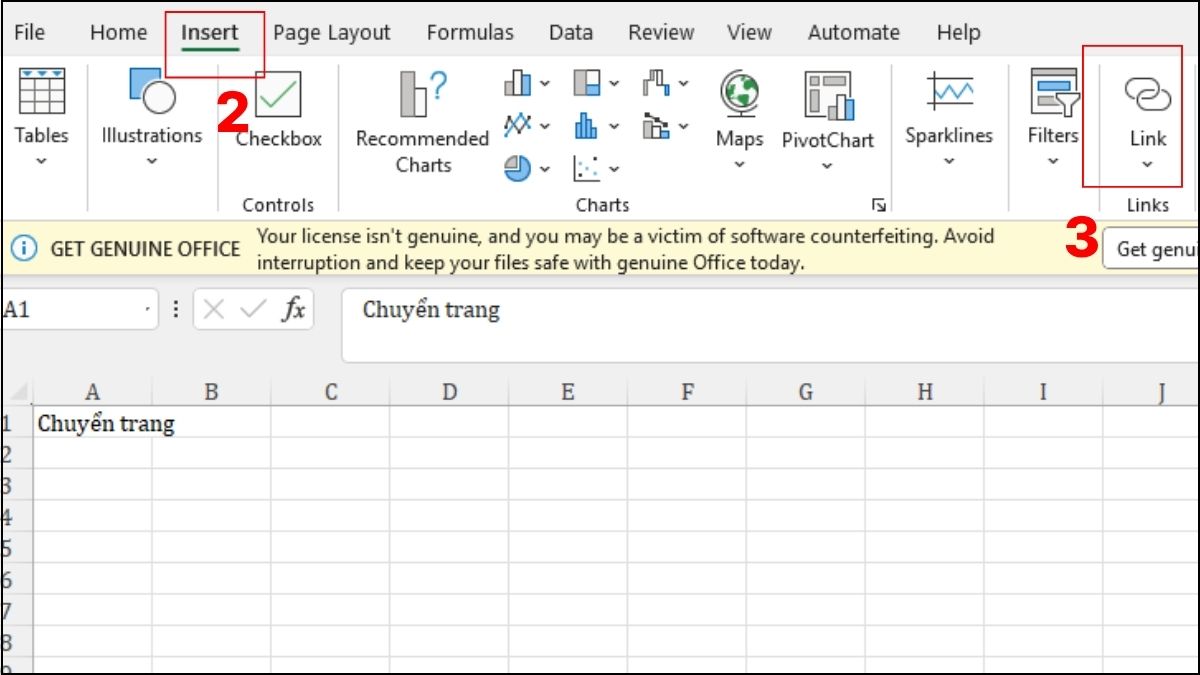This screenshot has height=675, width=1200.
Task: Insert a Checkbox control
Action: click(x=278, y=110)
